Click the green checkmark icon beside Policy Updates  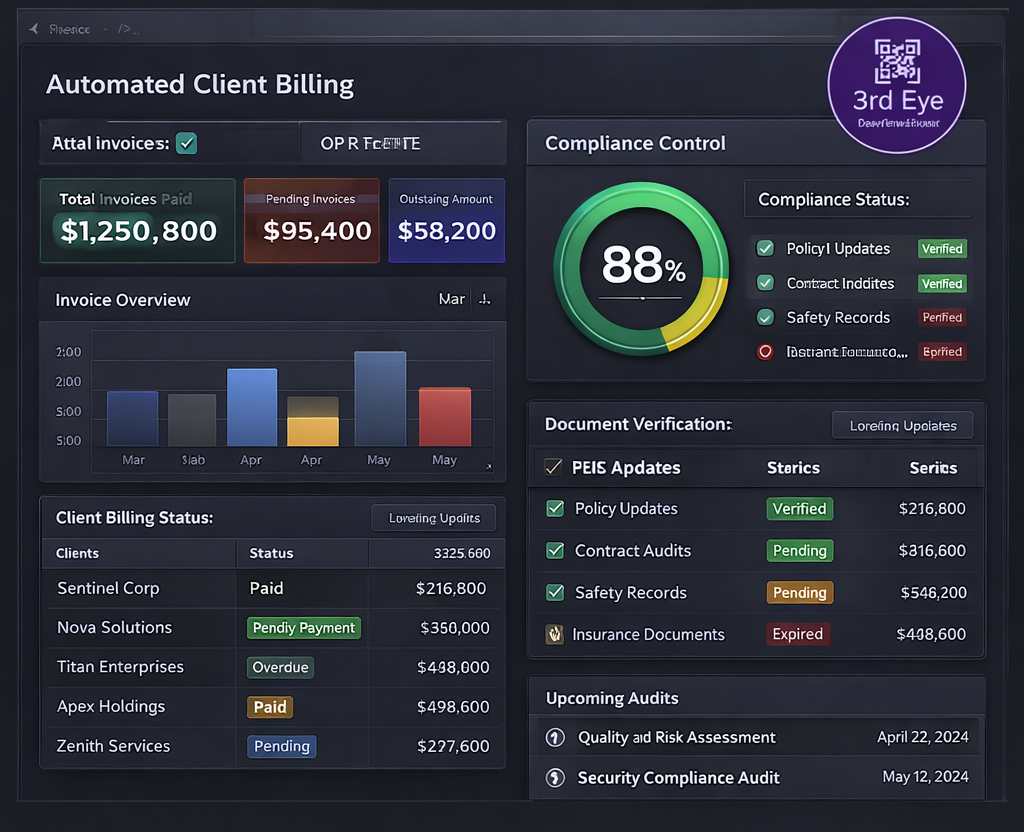click(x=765, y=249)
